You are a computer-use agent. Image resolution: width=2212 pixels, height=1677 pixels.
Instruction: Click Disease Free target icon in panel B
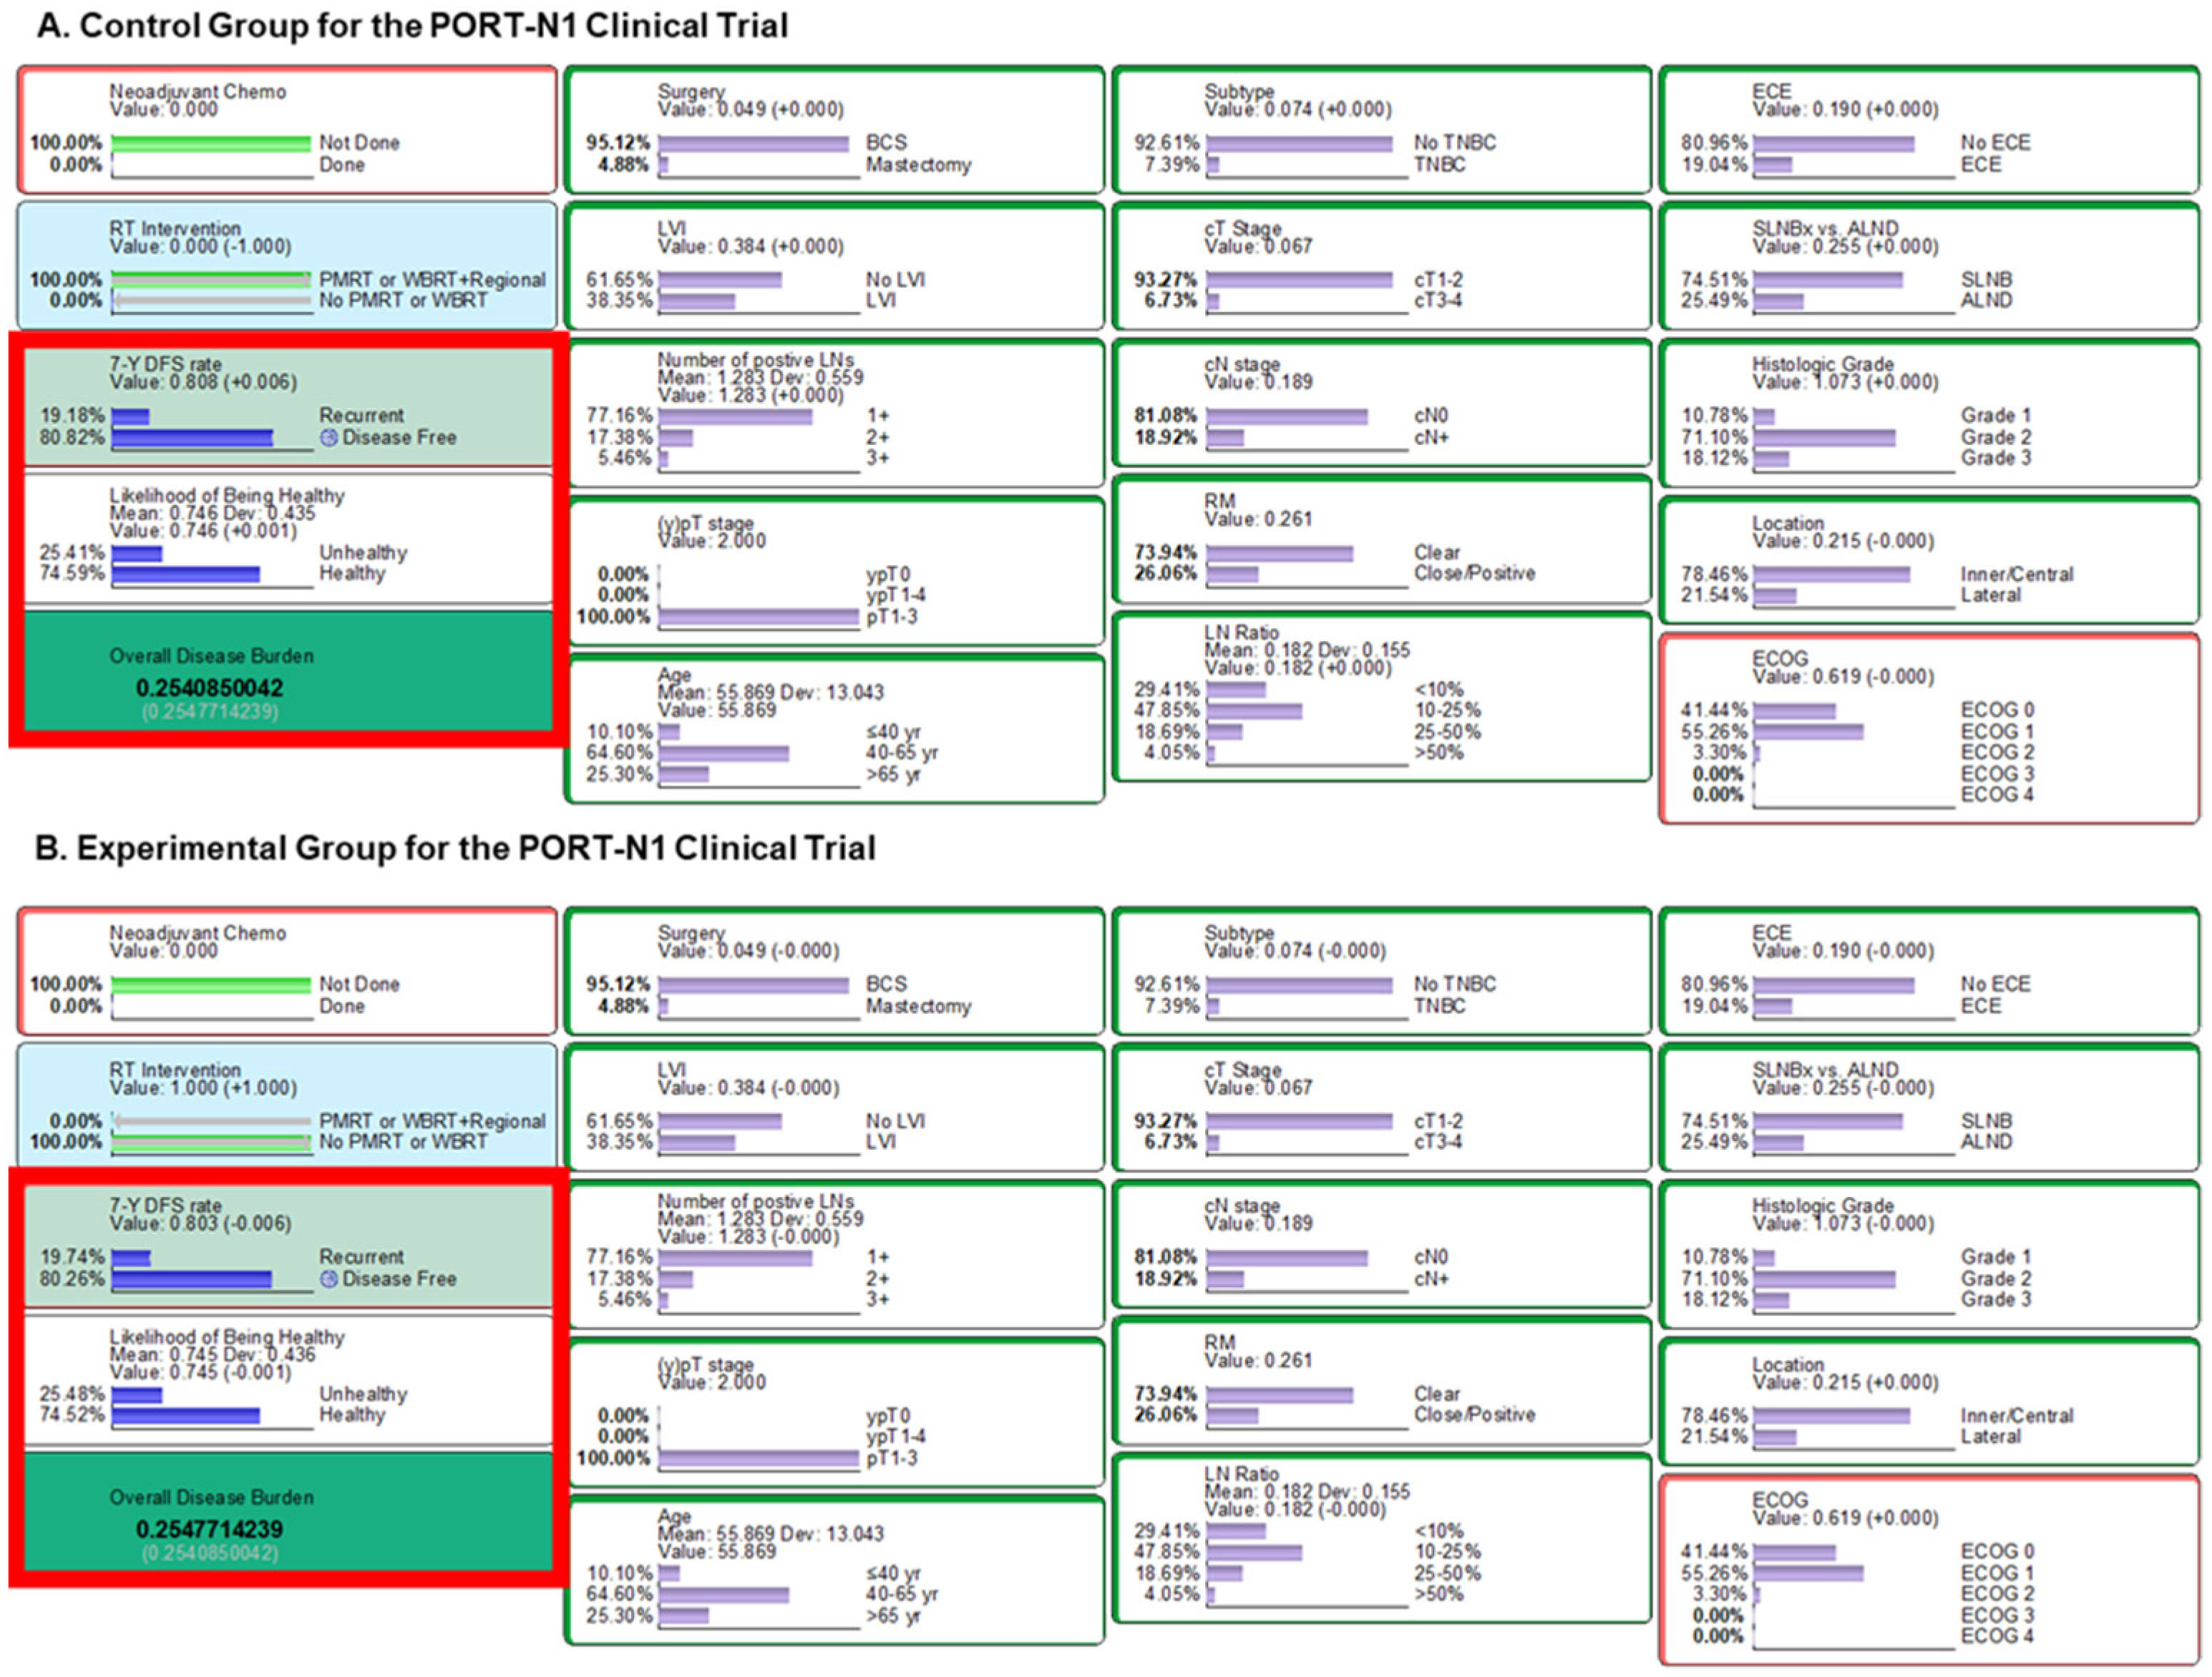tap(329, 1279)
